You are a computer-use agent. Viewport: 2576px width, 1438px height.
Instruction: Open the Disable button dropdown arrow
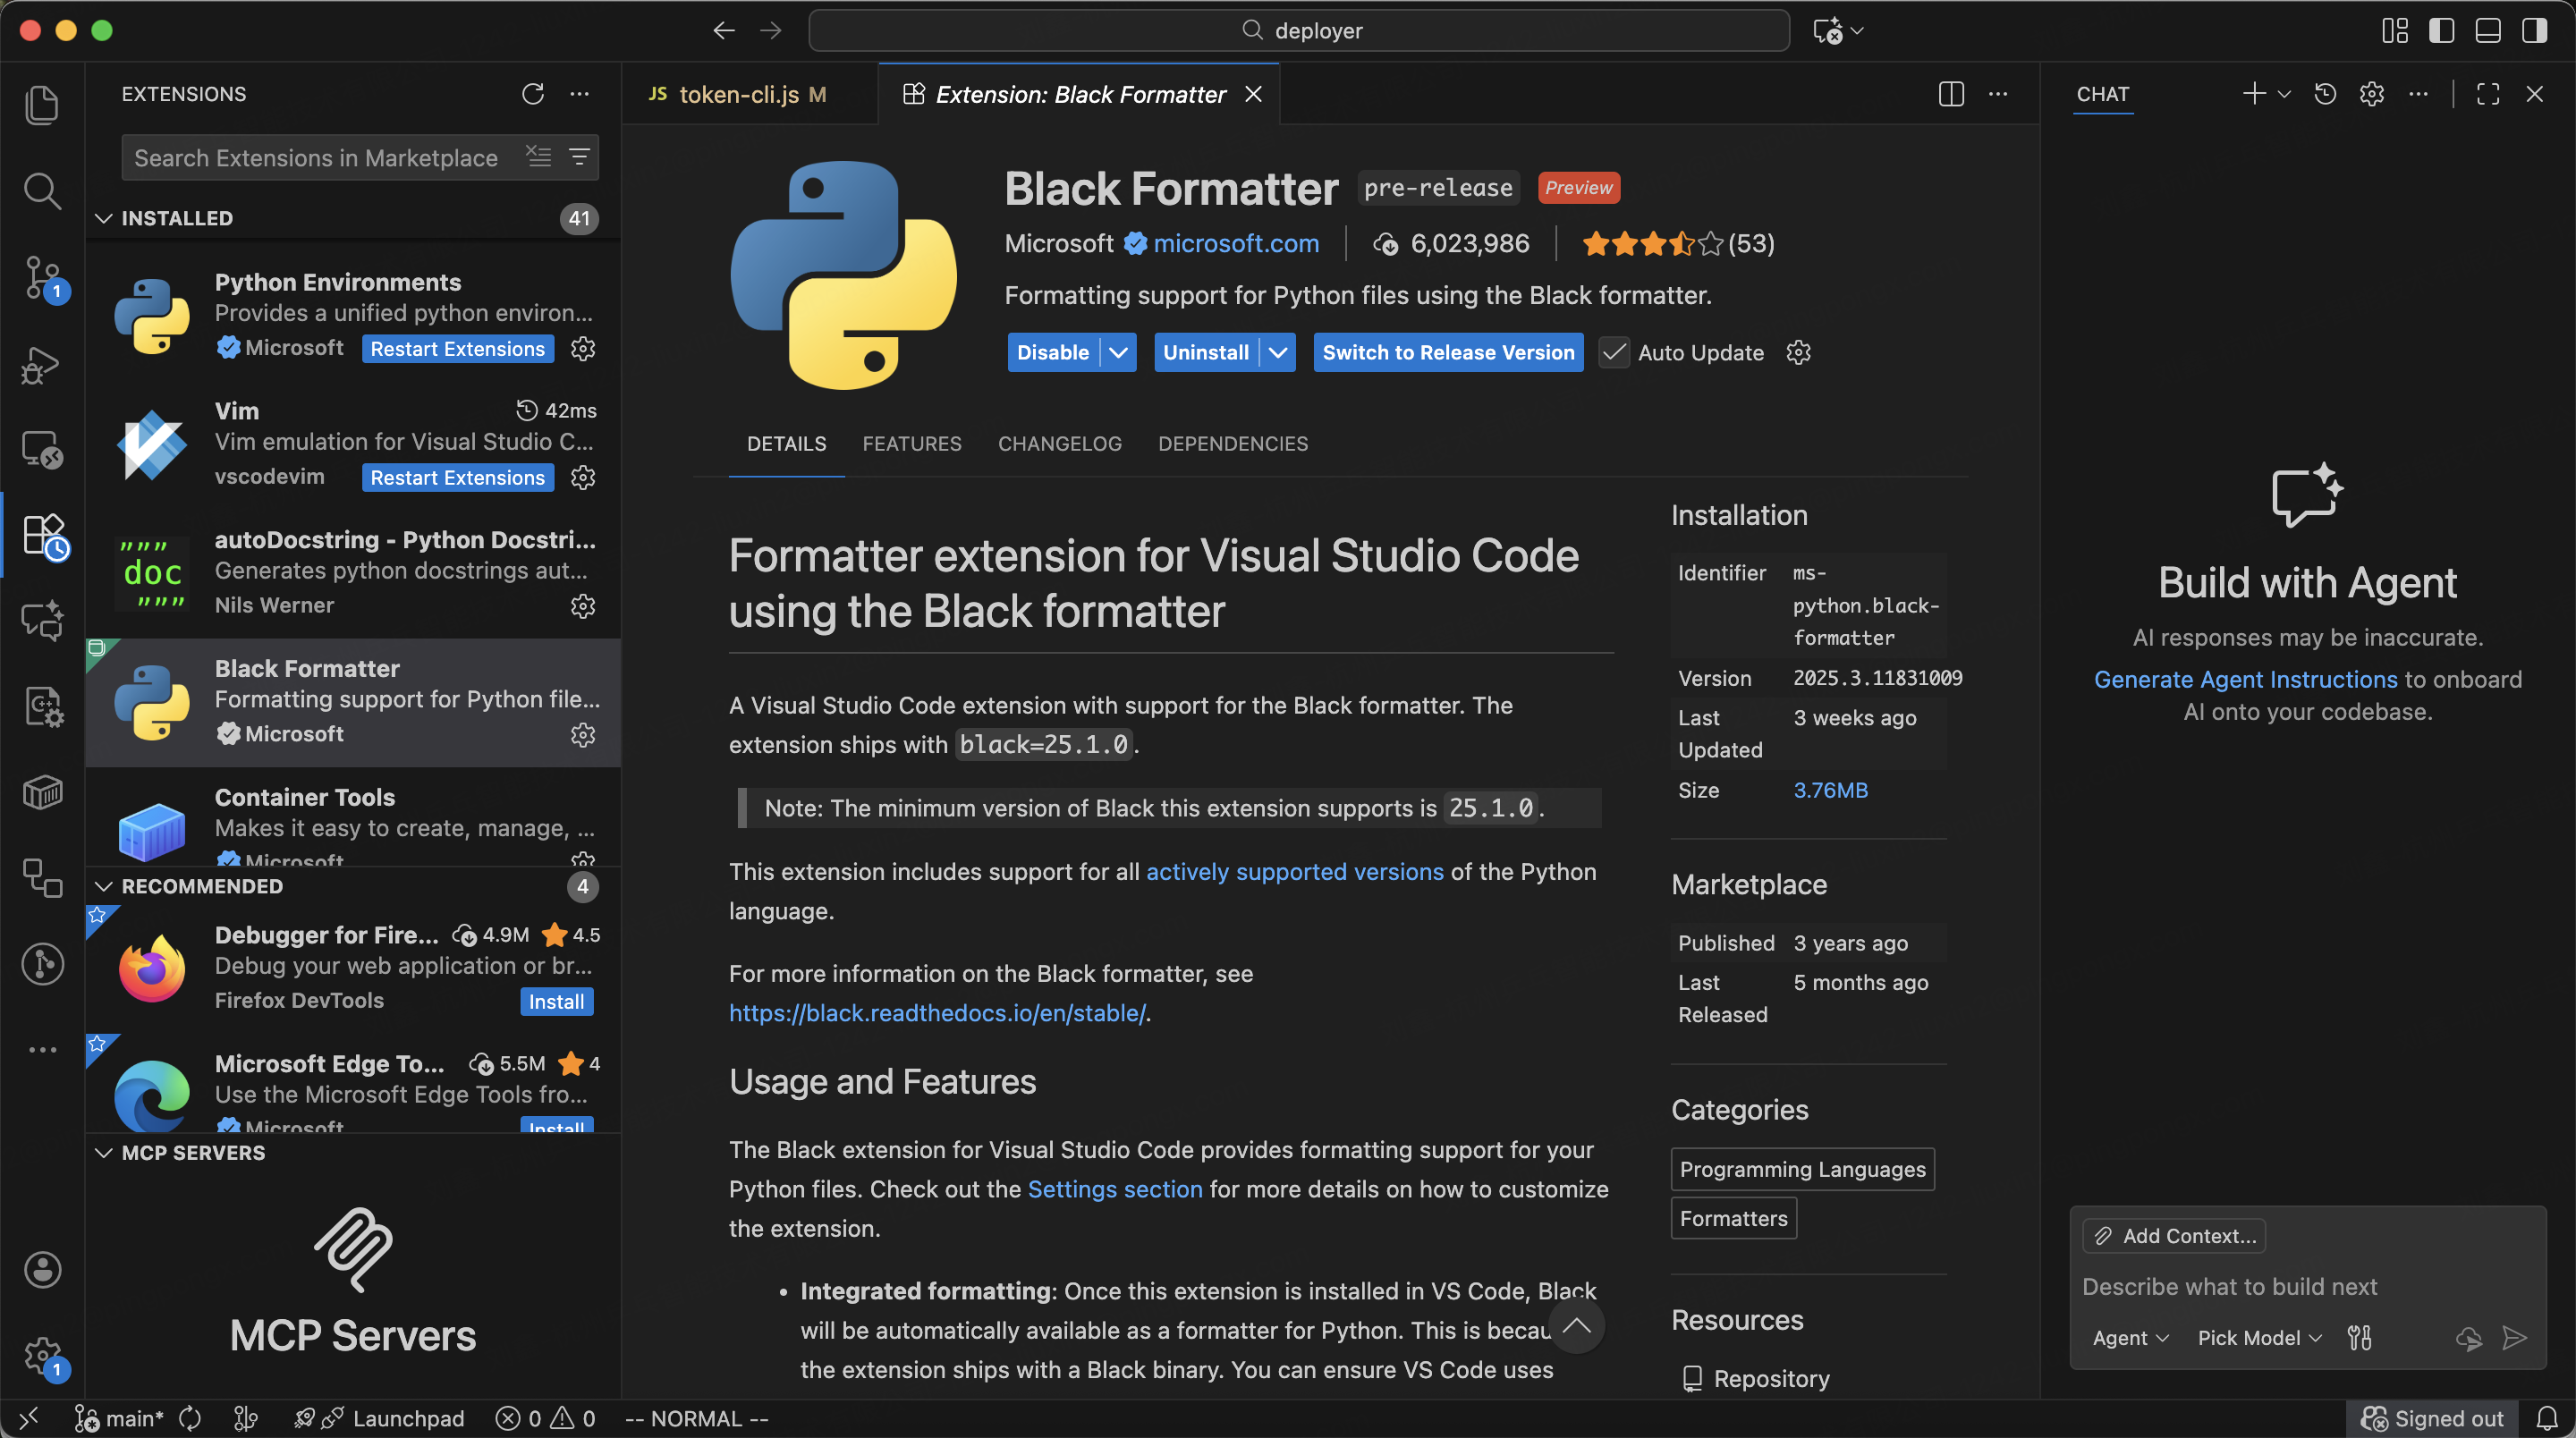(x=1119, y=352)
